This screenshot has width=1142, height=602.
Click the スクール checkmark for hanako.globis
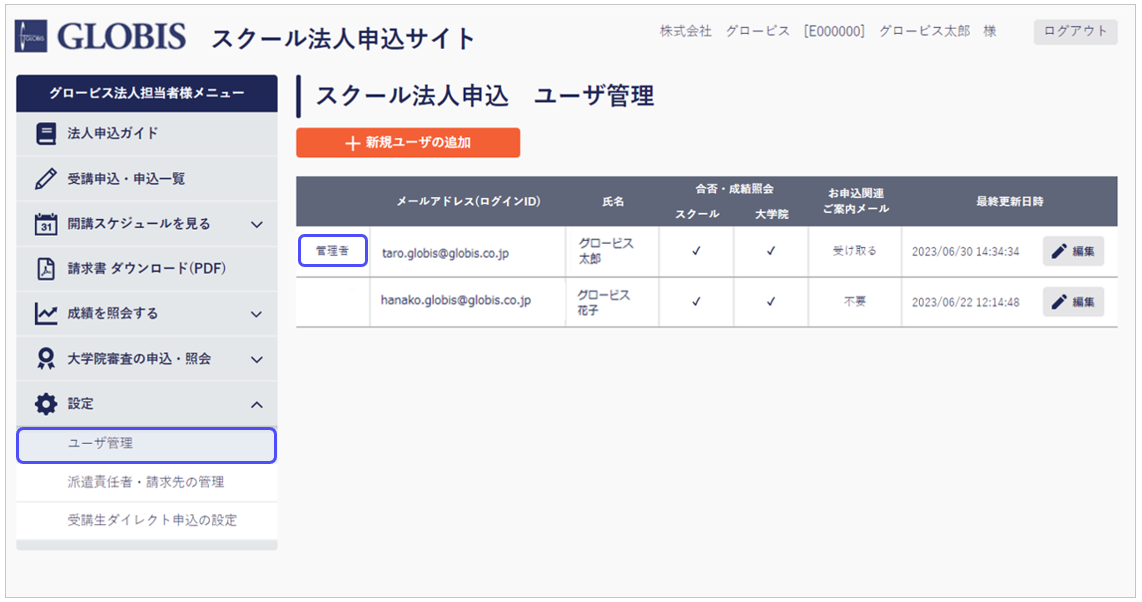pyautogui.click(x=696, y=301)
